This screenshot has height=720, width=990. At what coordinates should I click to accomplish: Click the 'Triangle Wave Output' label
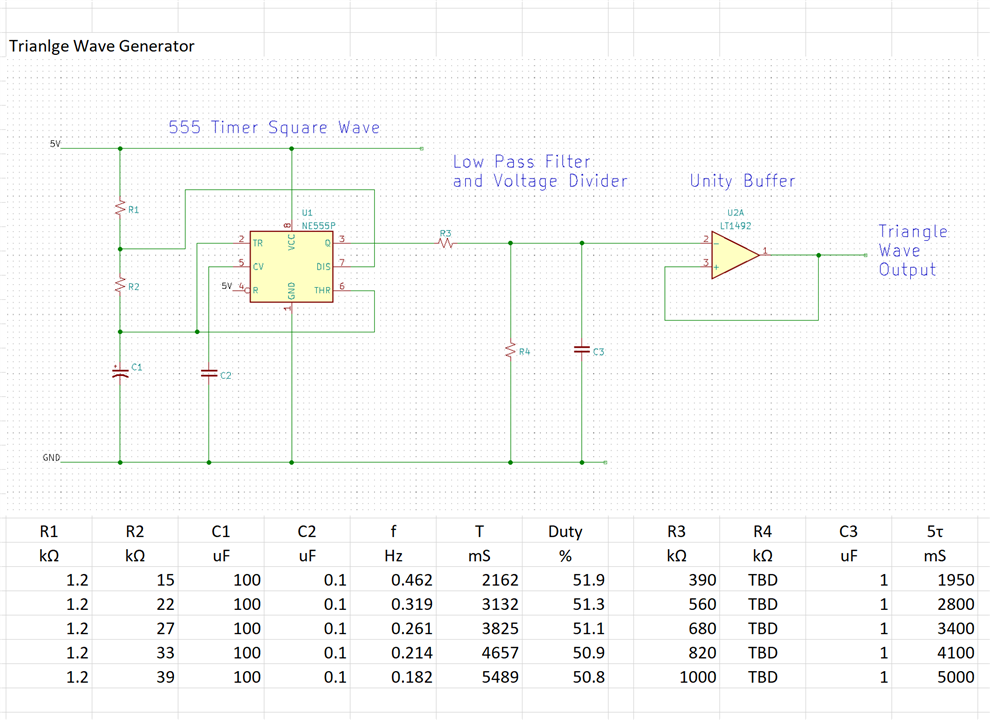pyautogui.click(x=912, y=250)
